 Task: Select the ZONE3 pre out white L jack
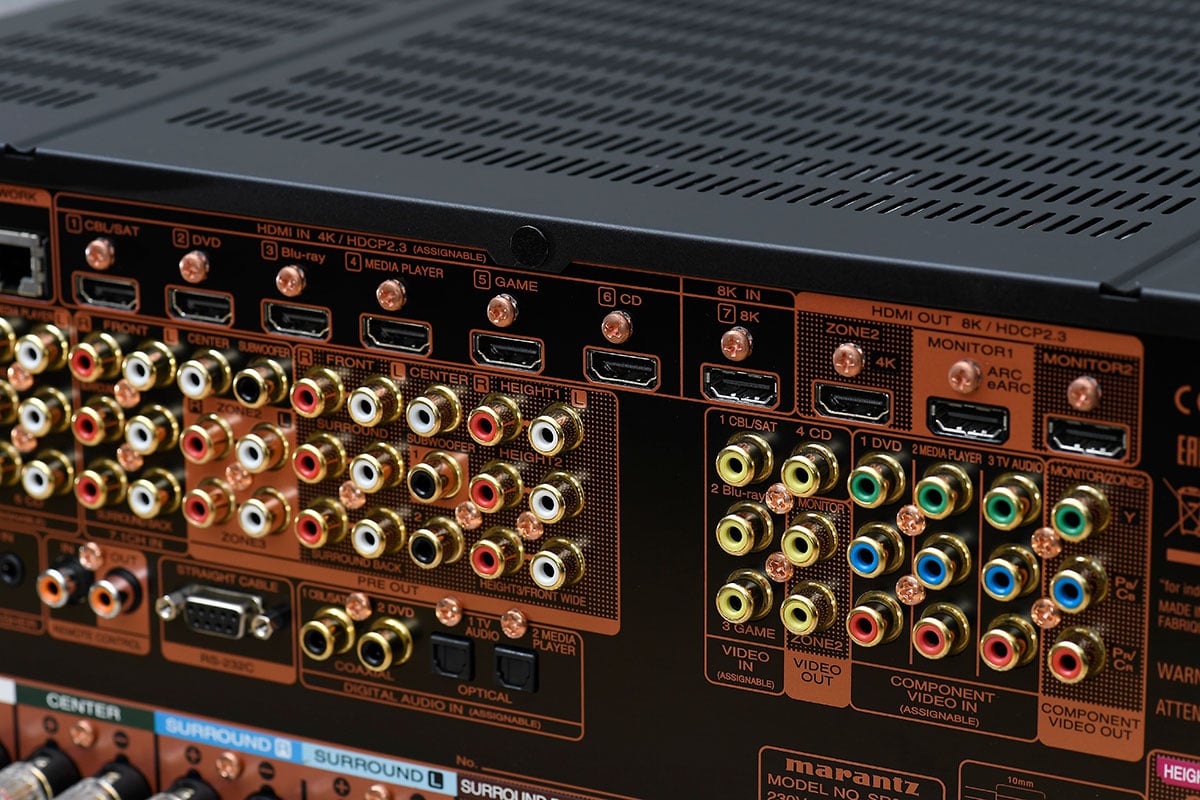click(266, 510)
